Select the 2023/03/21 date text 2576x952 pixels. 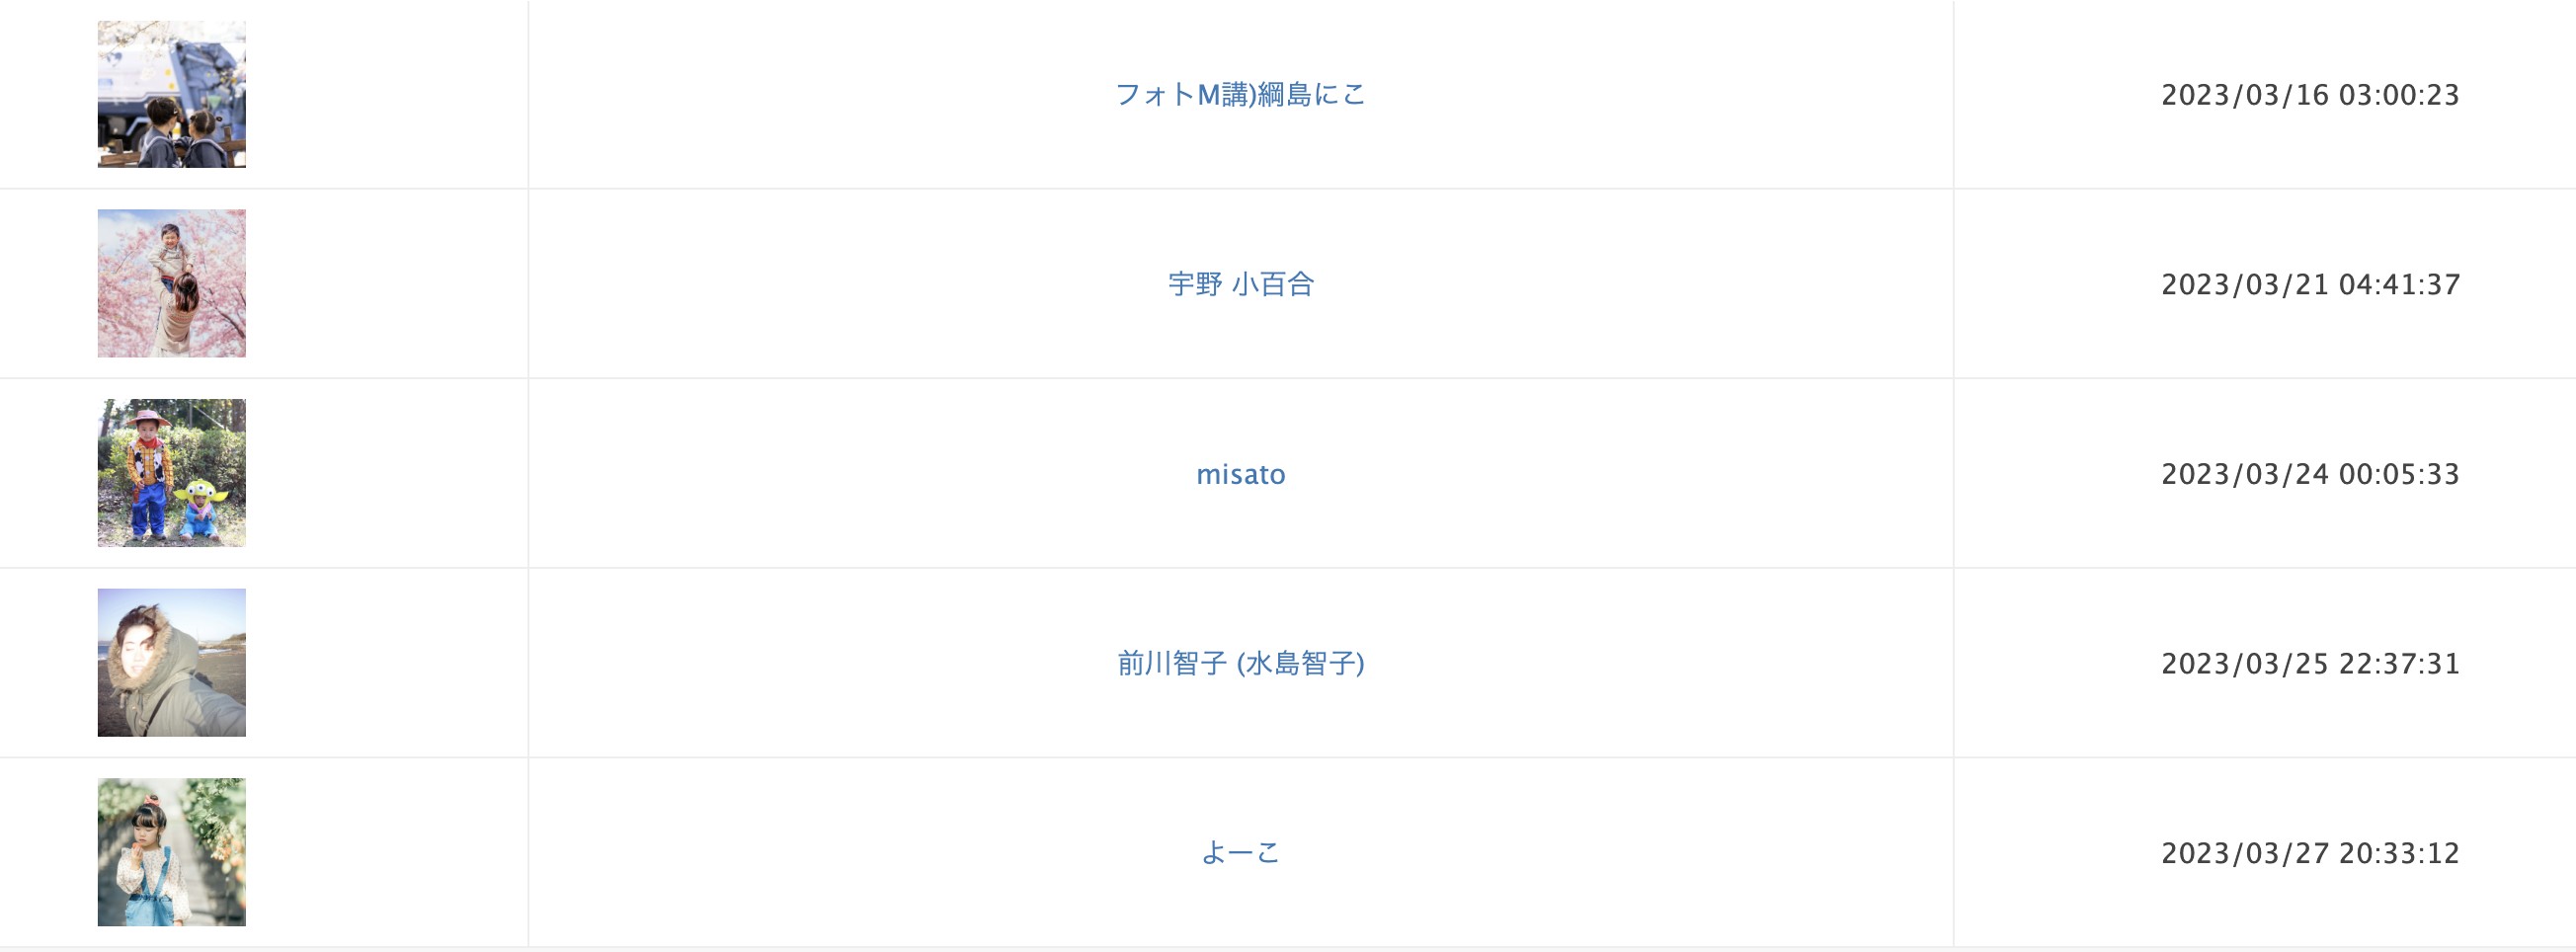(2245, 285)
